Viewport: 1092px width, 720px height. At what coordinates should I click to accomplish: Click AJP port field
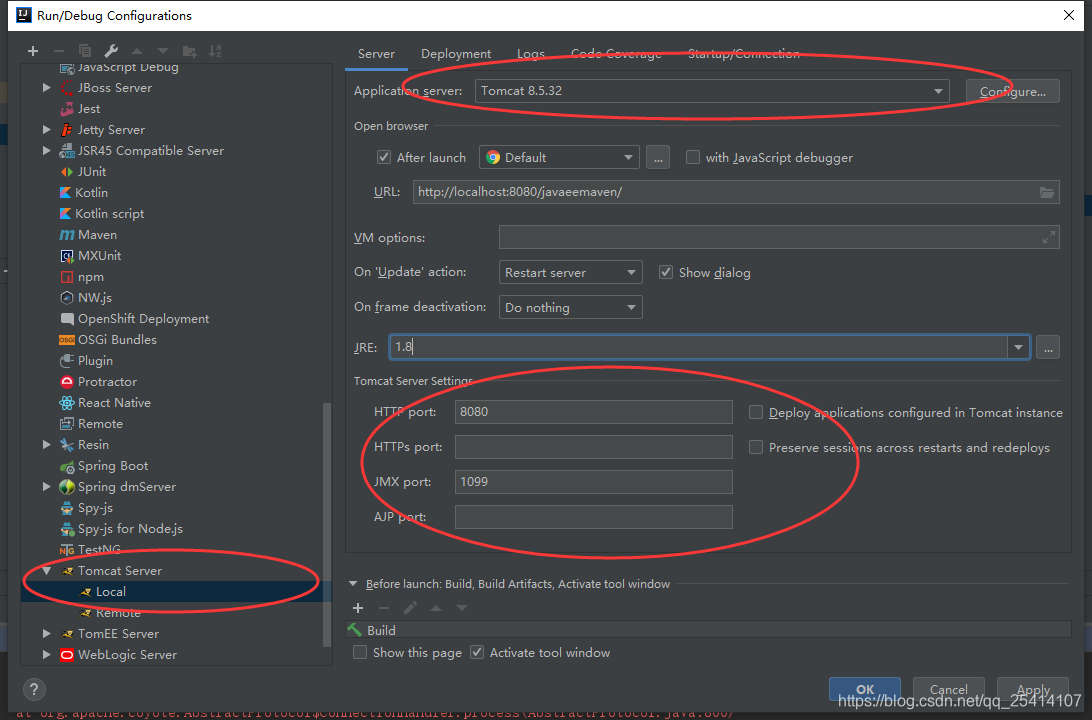(x=593, y=517)
